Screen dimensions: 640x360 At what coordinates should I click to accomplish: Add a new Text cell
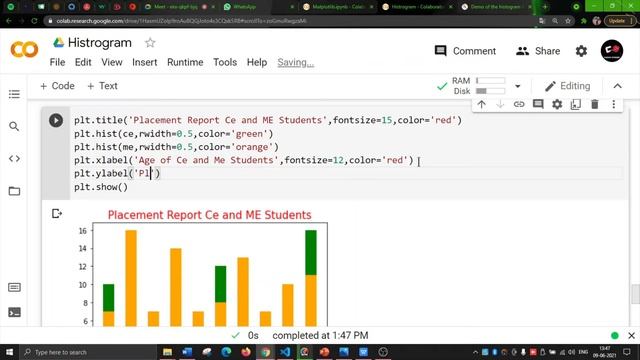pos(102,86)
